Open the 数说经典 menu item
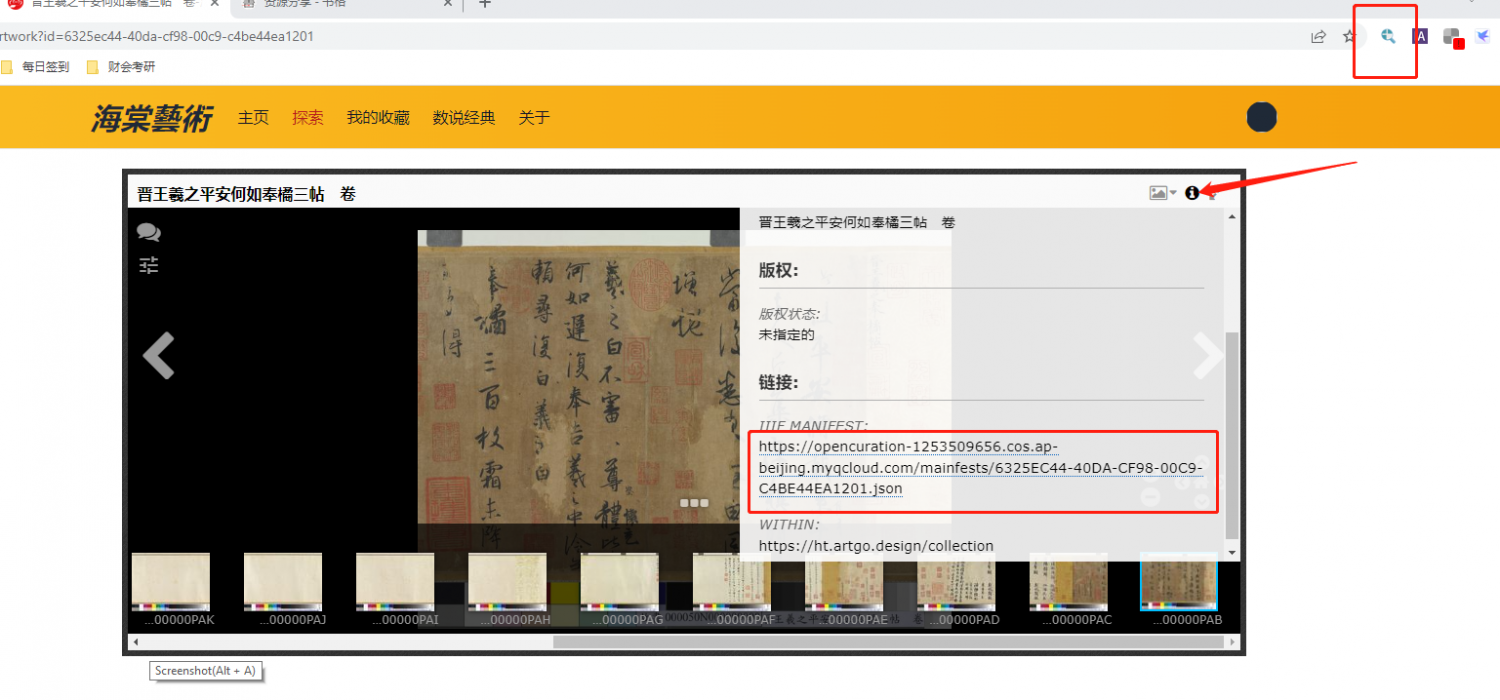The image size is (1500, 700). point(464,118)
